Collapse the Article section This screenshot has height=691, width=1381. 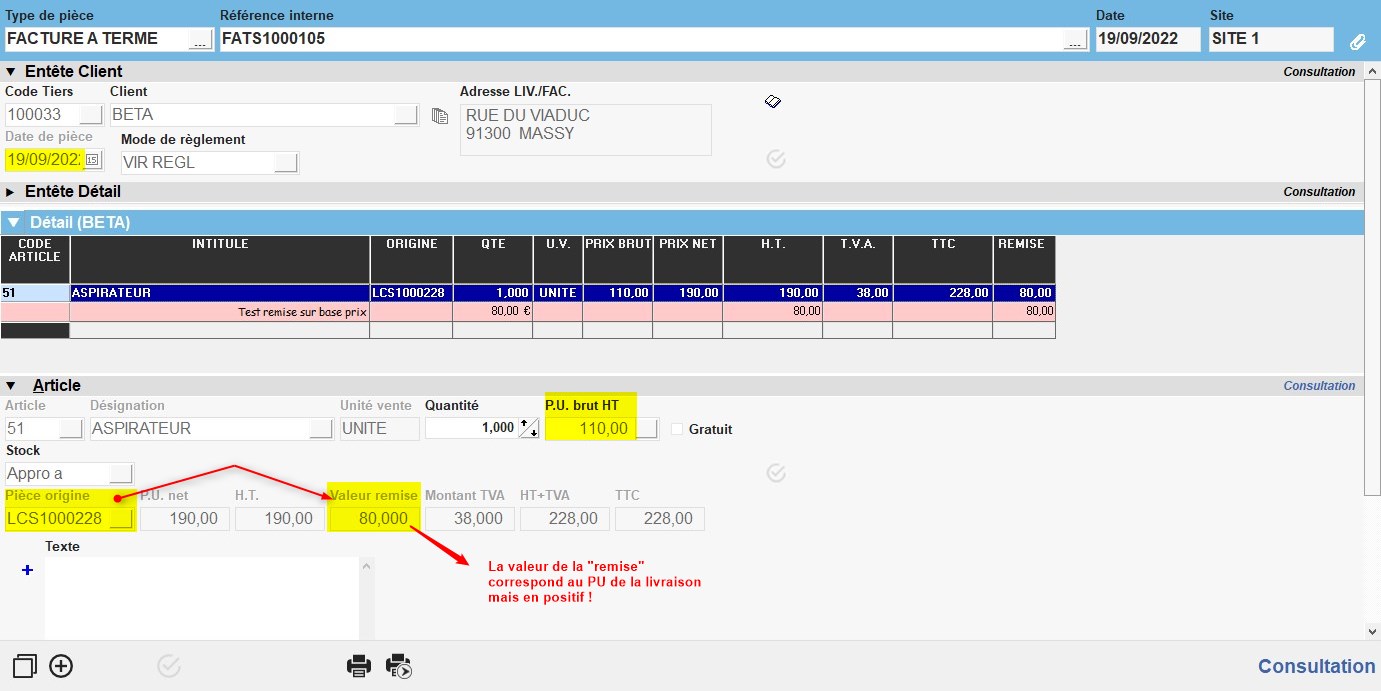click(x=11, y=386)
